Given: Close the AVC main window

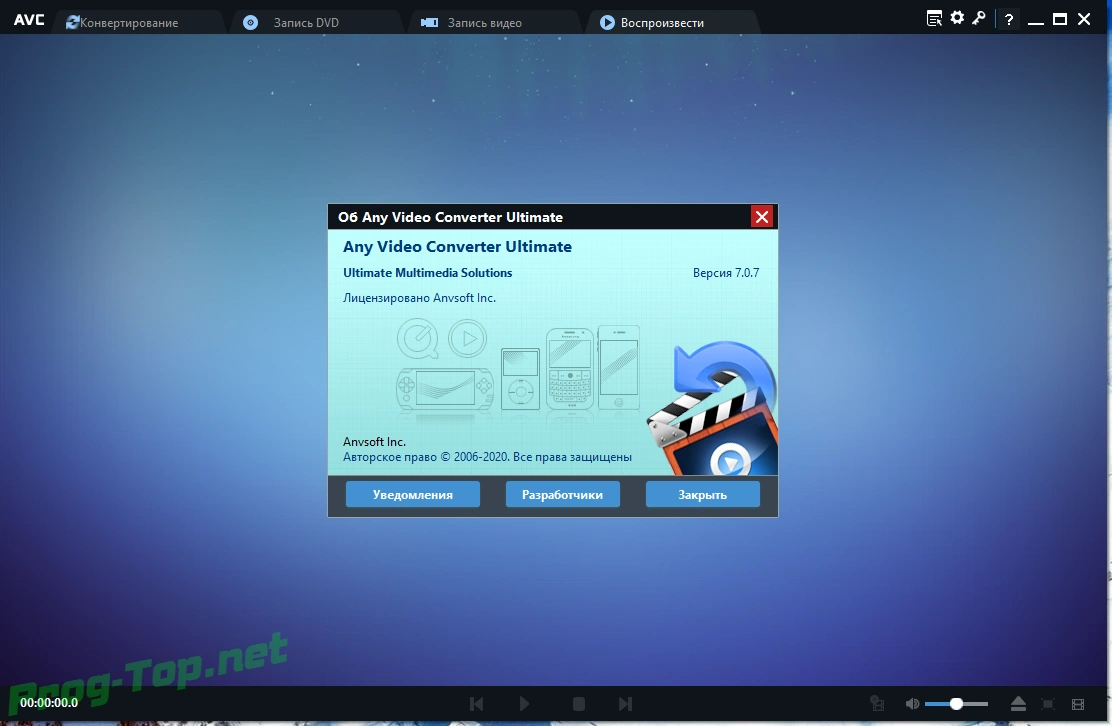Looking at the screenshot, I should point(1084,19).
